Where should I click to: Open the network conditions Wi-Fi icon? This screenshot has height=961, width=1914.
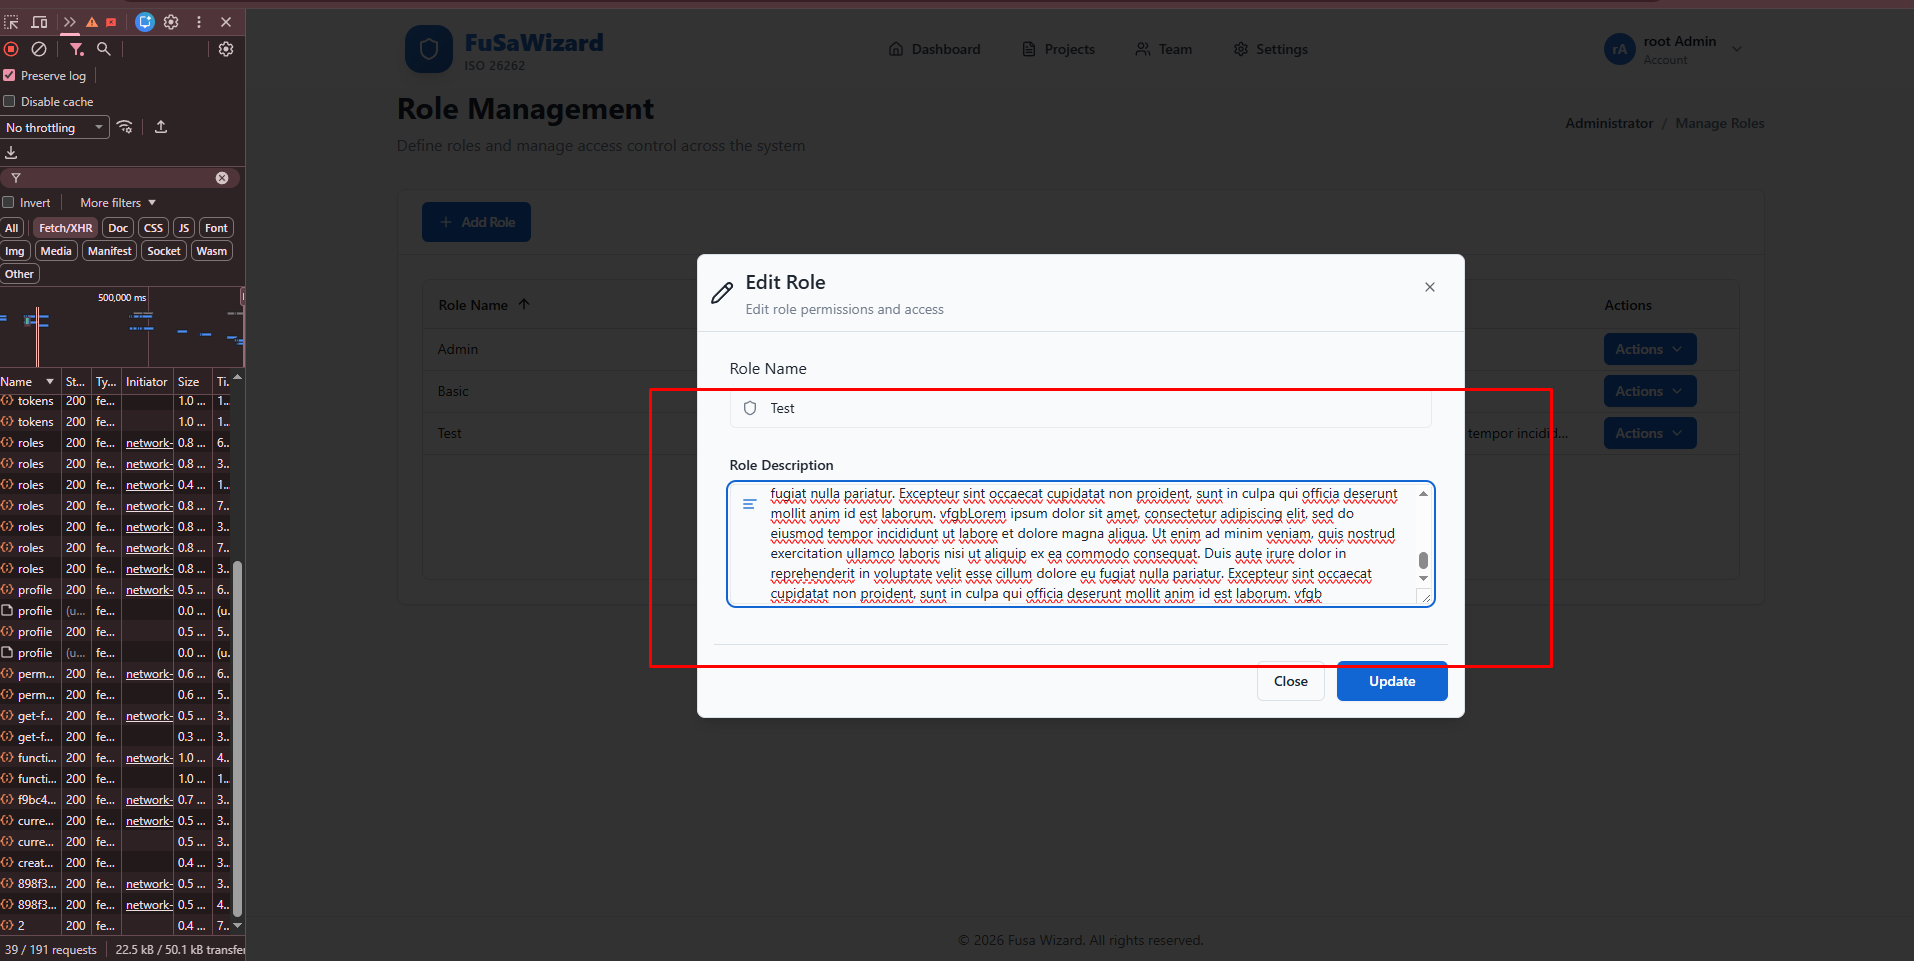point(125,127)
